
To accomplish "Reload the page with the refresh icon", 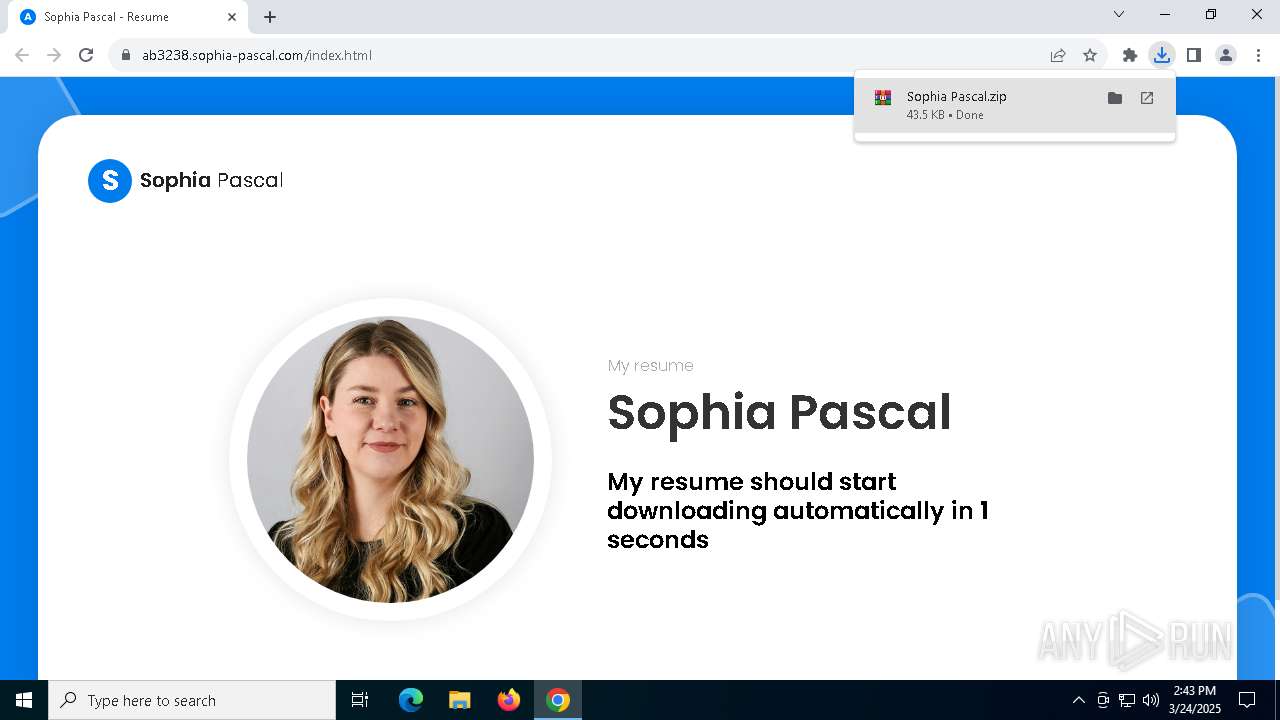I will (86, 55).
